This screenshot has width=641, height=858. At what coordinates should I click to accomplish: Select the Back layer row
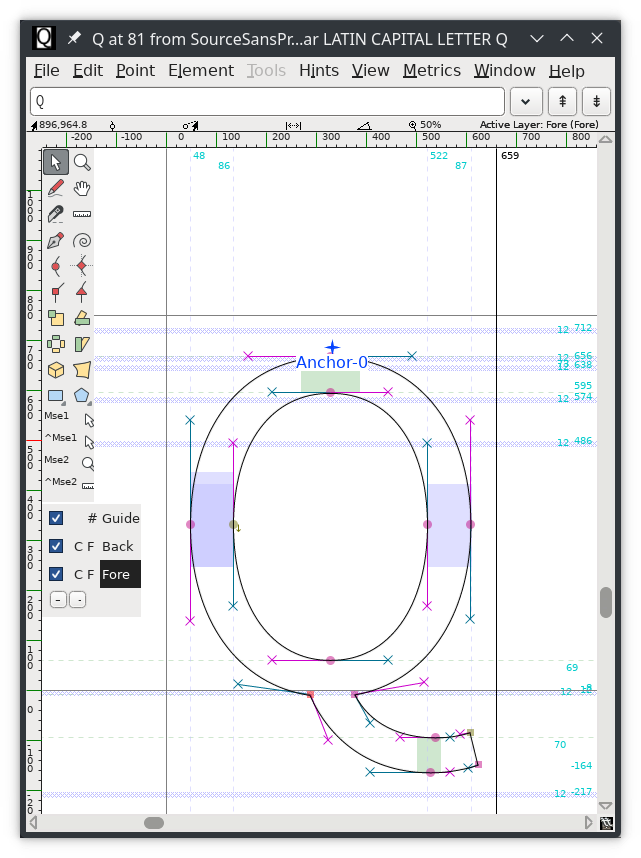pos(92,546)
